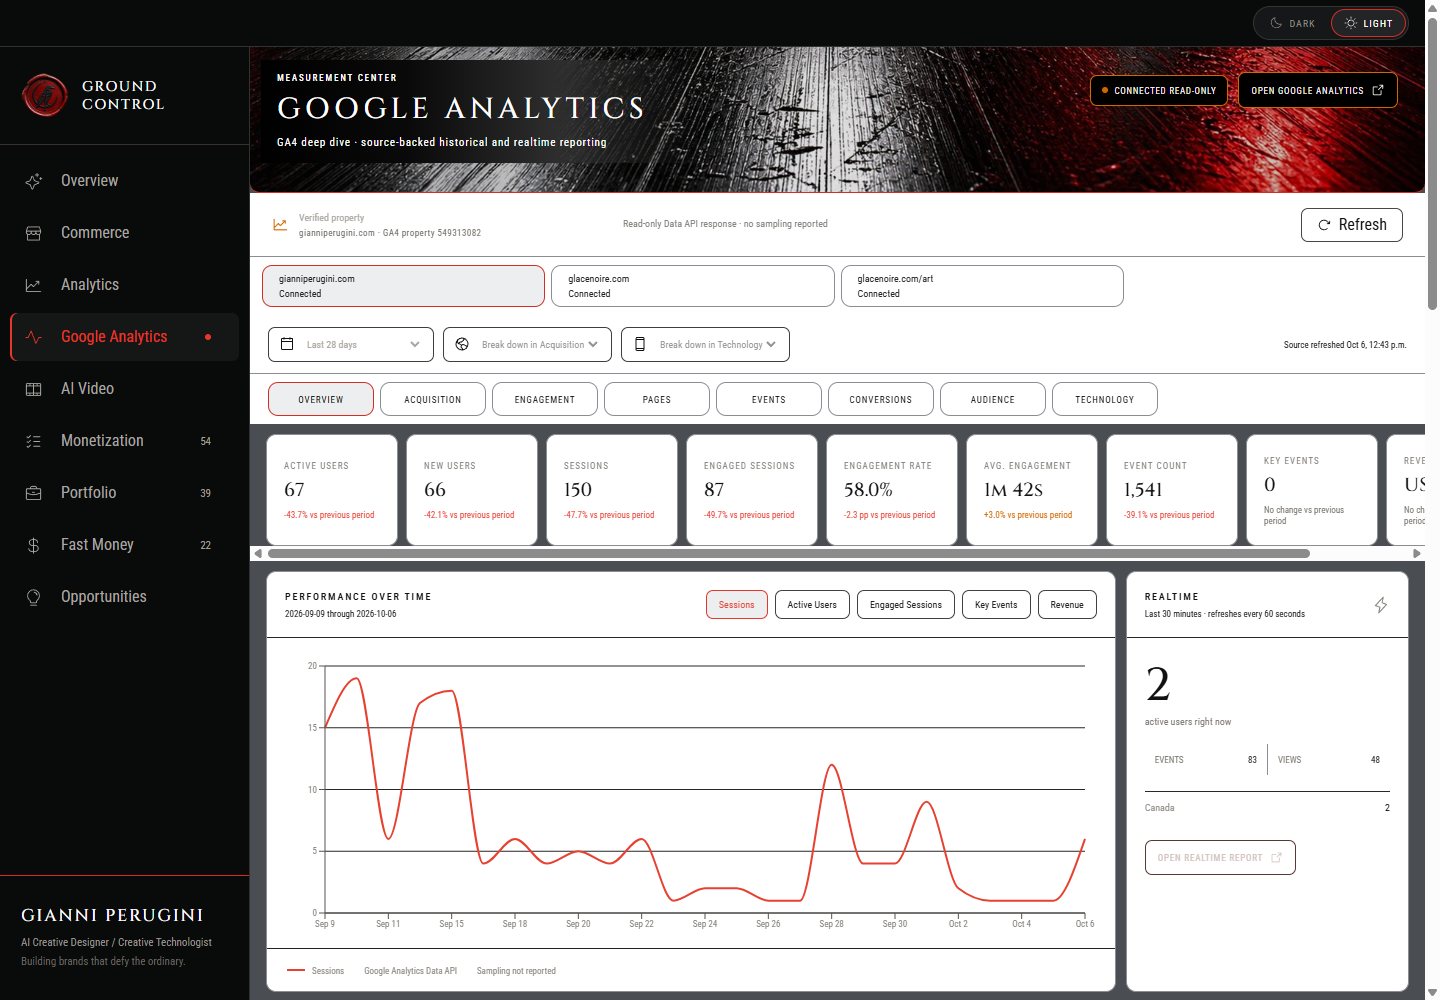Click Open Realtime Report button
1440x1000 pixels.
[x=1220, y=858]
